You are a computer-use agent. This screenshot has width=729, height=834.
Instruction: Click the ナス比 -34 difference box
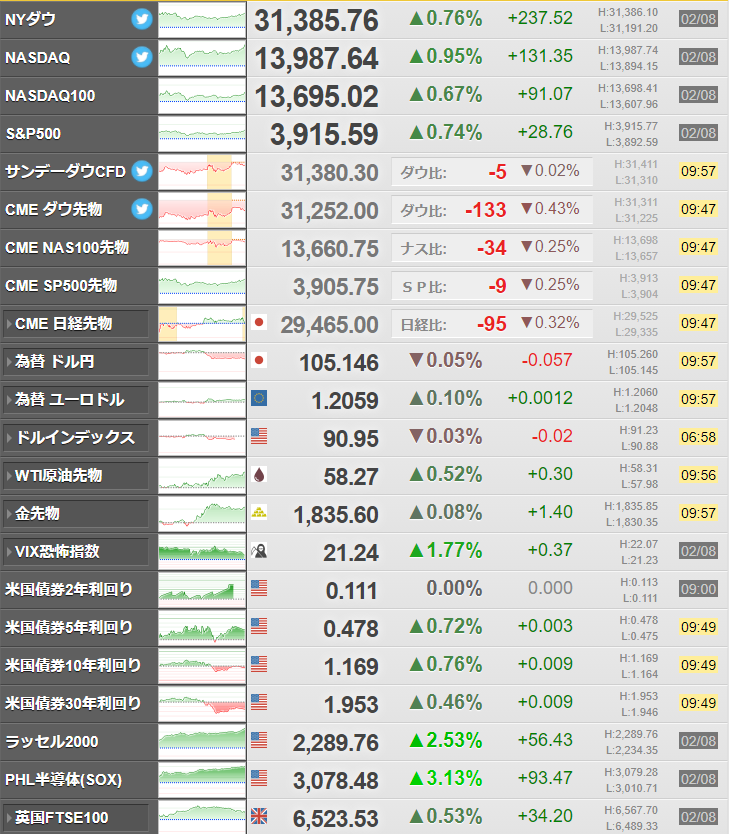pyautogui.click(x=492, y=247)
